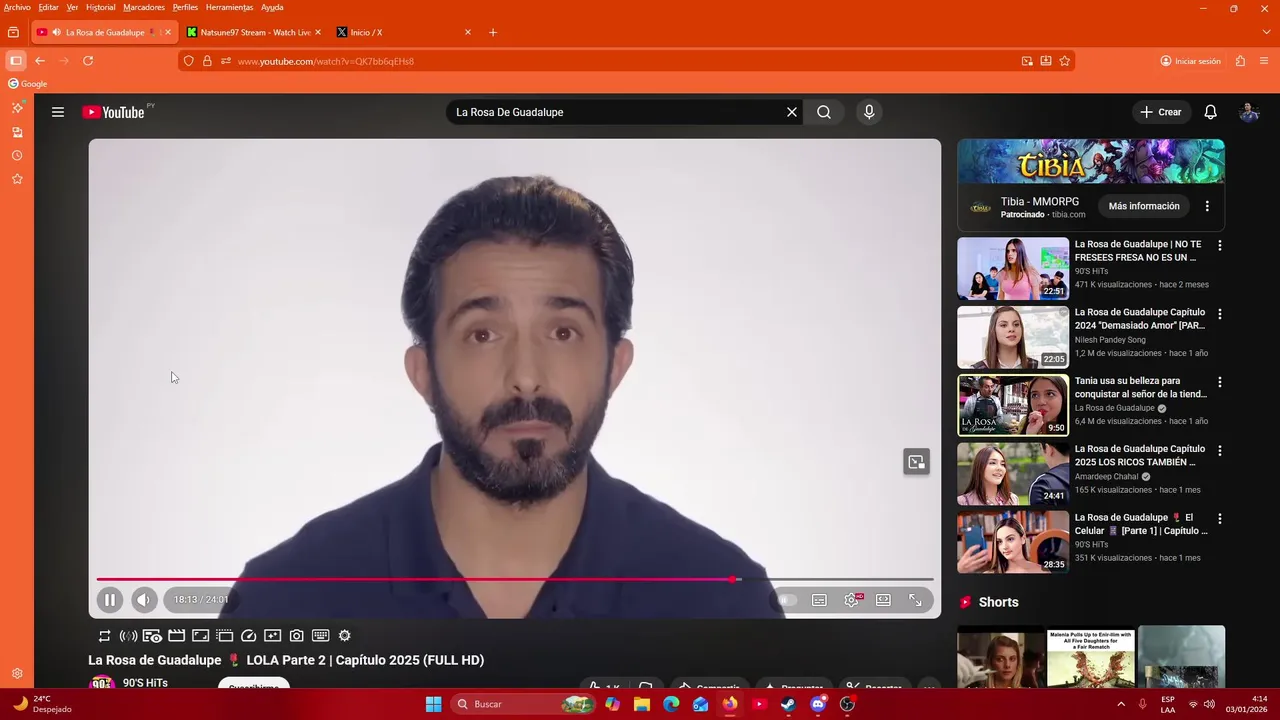Image resolution: width=1280 pixels, height=720 pixels.
Task: Switch to Natsune97 Stream tab
Action: [255, 32]
